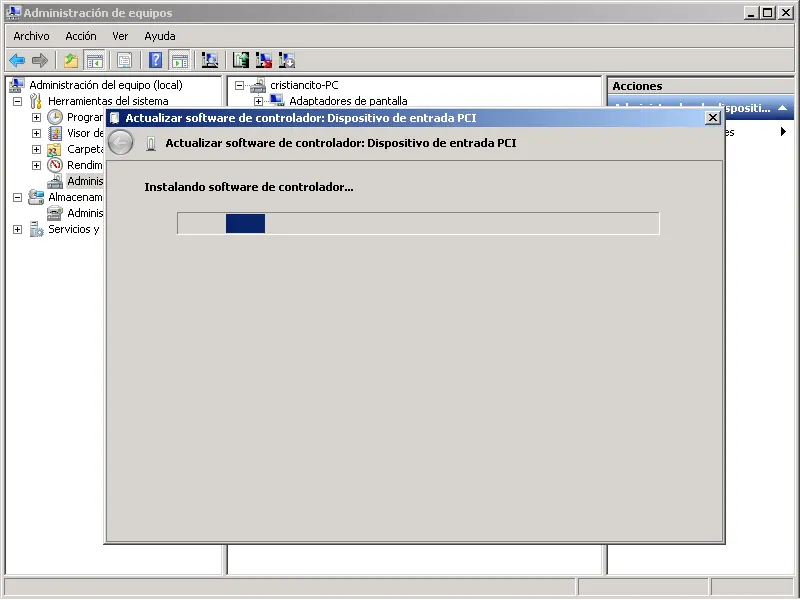The image size is (800, 600).
Task: Click the Uninstall device icon with the red X
Action: pyautogui.click(x=264, y=60)
